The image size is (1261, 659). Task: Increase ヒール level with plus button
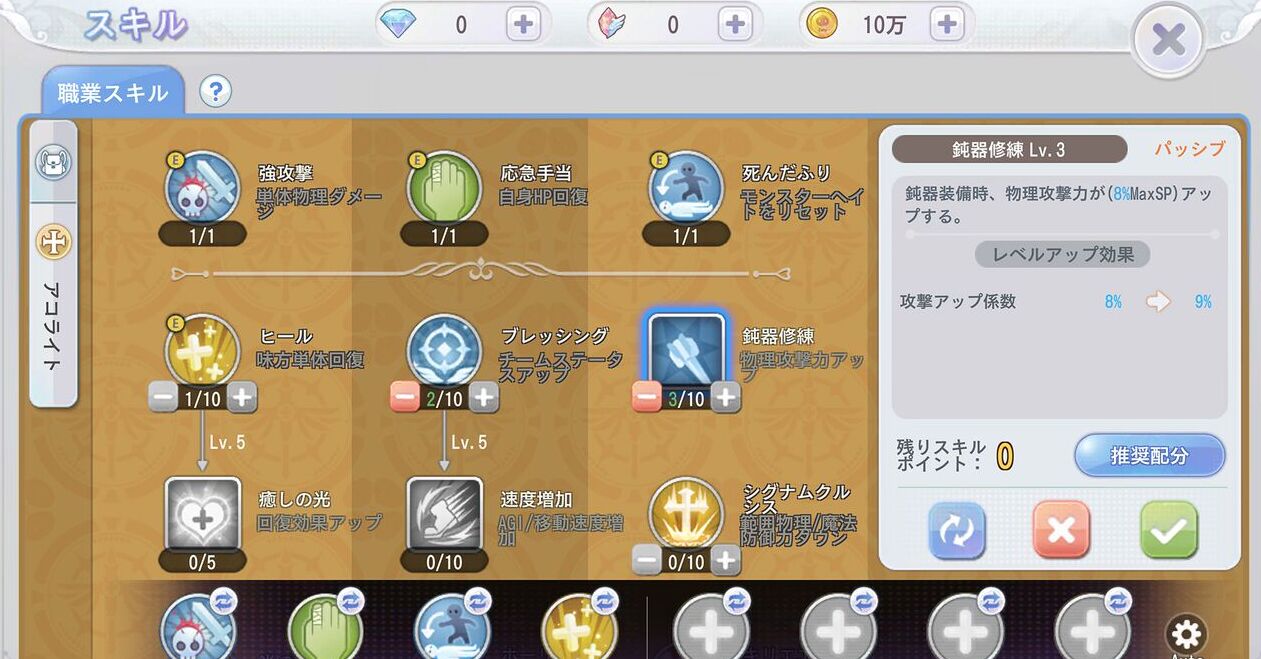tap(242, 397)
